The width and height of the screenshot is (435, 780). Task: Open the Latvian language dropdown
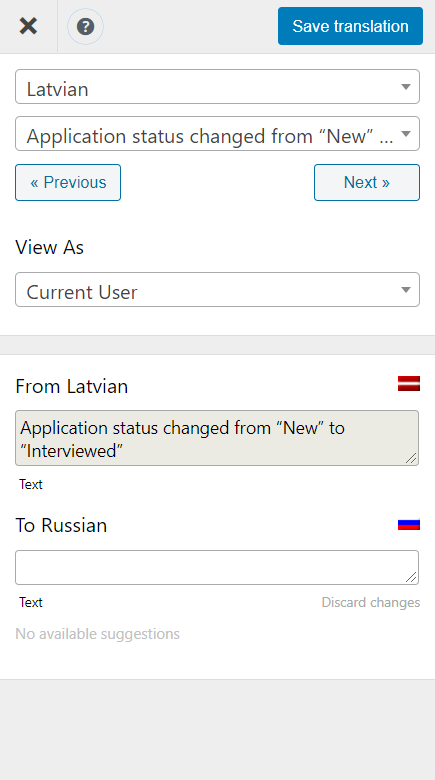[x=218, y=87]
